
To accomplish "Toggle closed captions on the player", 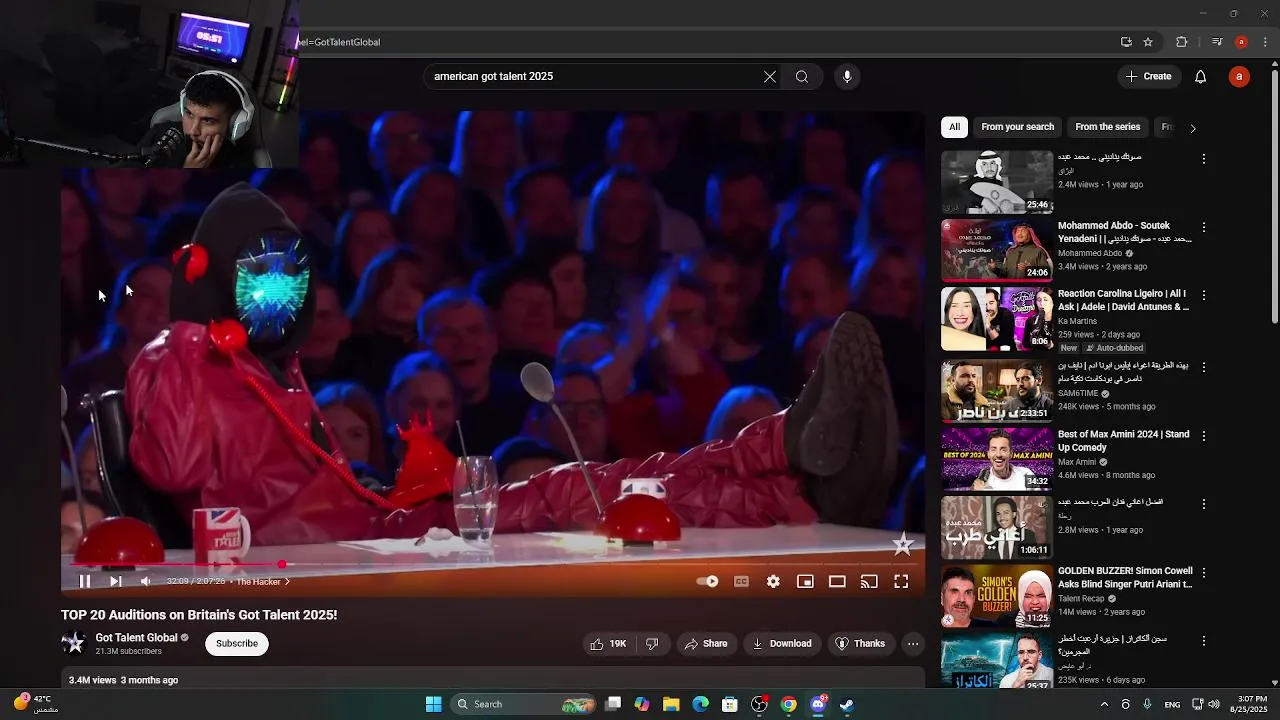I will pos(741,581).
